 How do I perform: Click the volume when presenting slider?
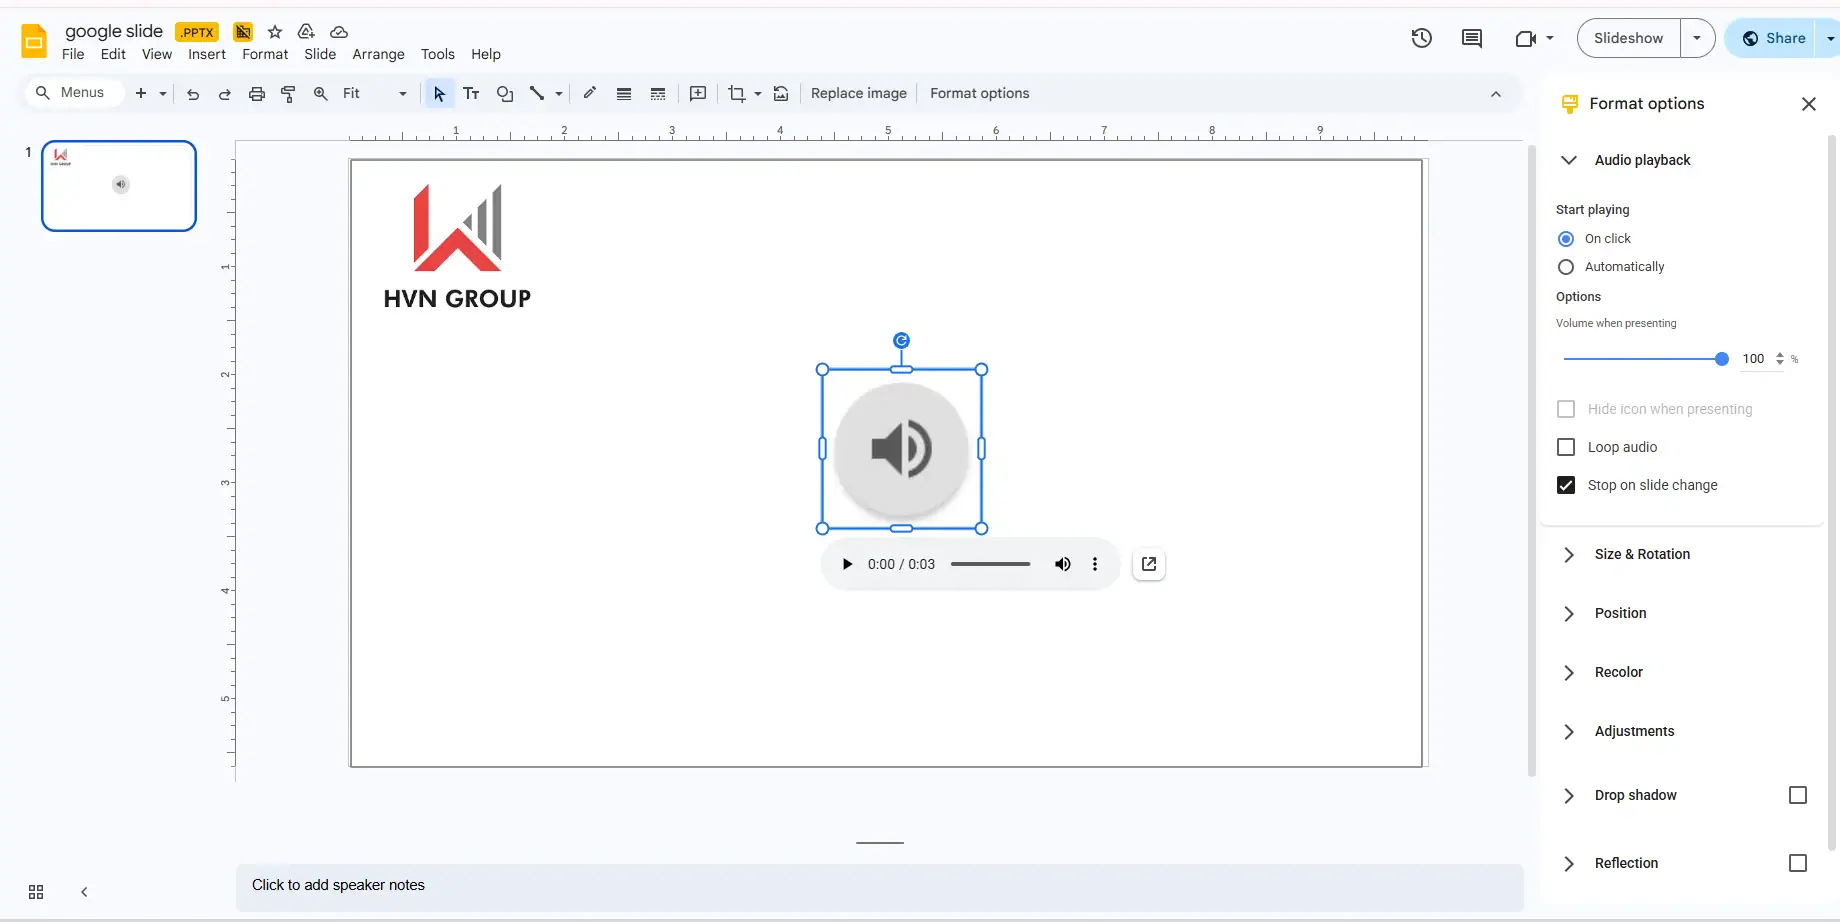1642,359
